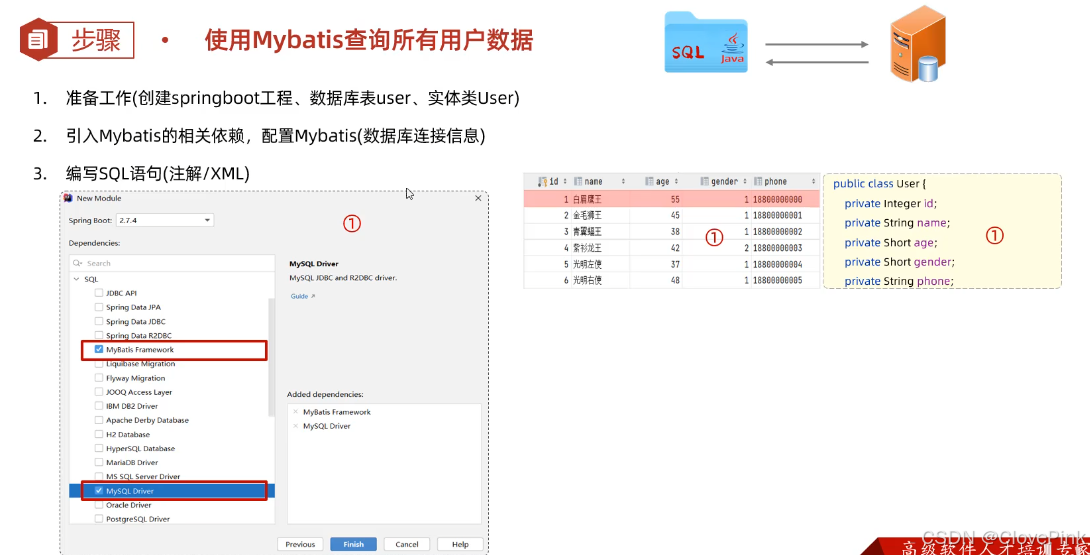Click the search magnifier icon in Dependencies
The width and height of the screenshot is (1090, 555).
77,263
